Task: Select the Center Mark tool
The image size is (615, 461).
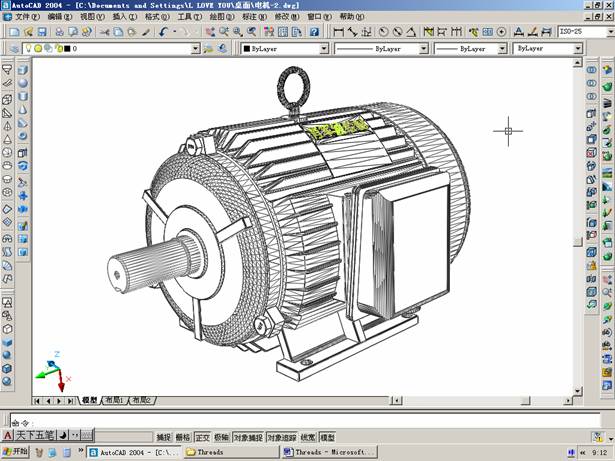Action: (501, 32)
